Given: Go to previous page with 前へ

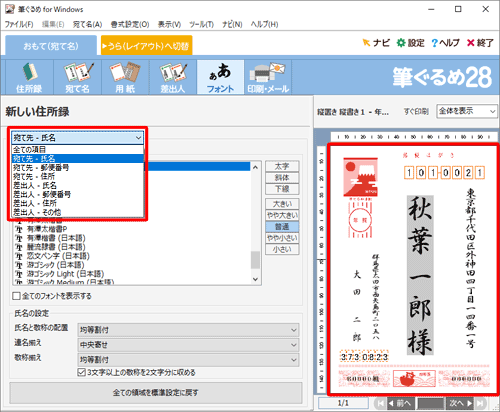Looking at the screenshot, I should point(401,403).
